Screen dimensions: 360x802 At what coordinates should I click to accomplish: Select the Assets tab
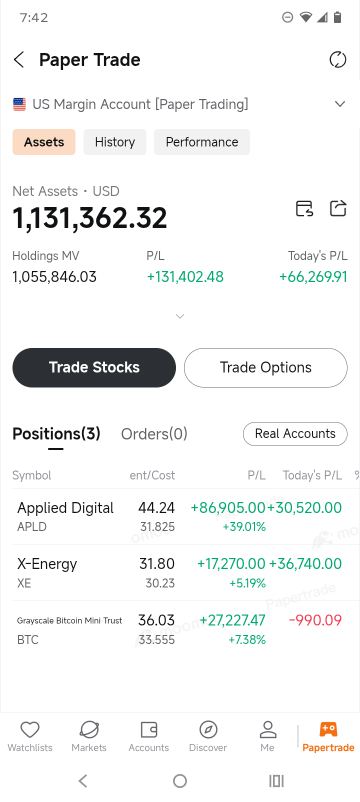(x=44, y=142)
